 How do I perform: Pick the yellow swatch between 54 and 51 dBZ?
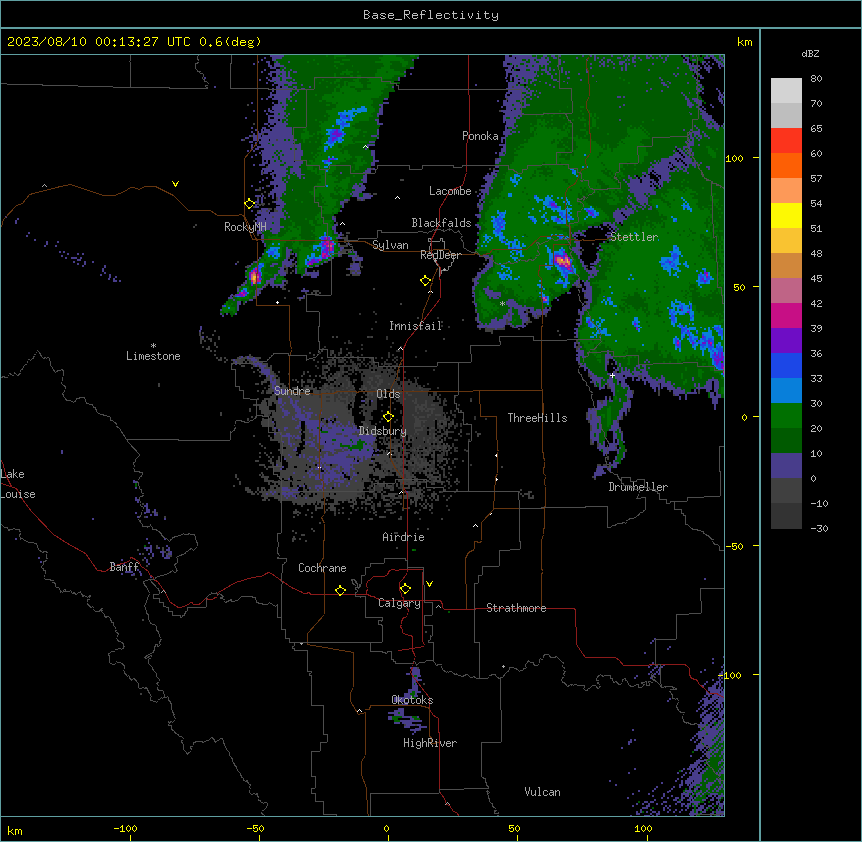point(786,215)
